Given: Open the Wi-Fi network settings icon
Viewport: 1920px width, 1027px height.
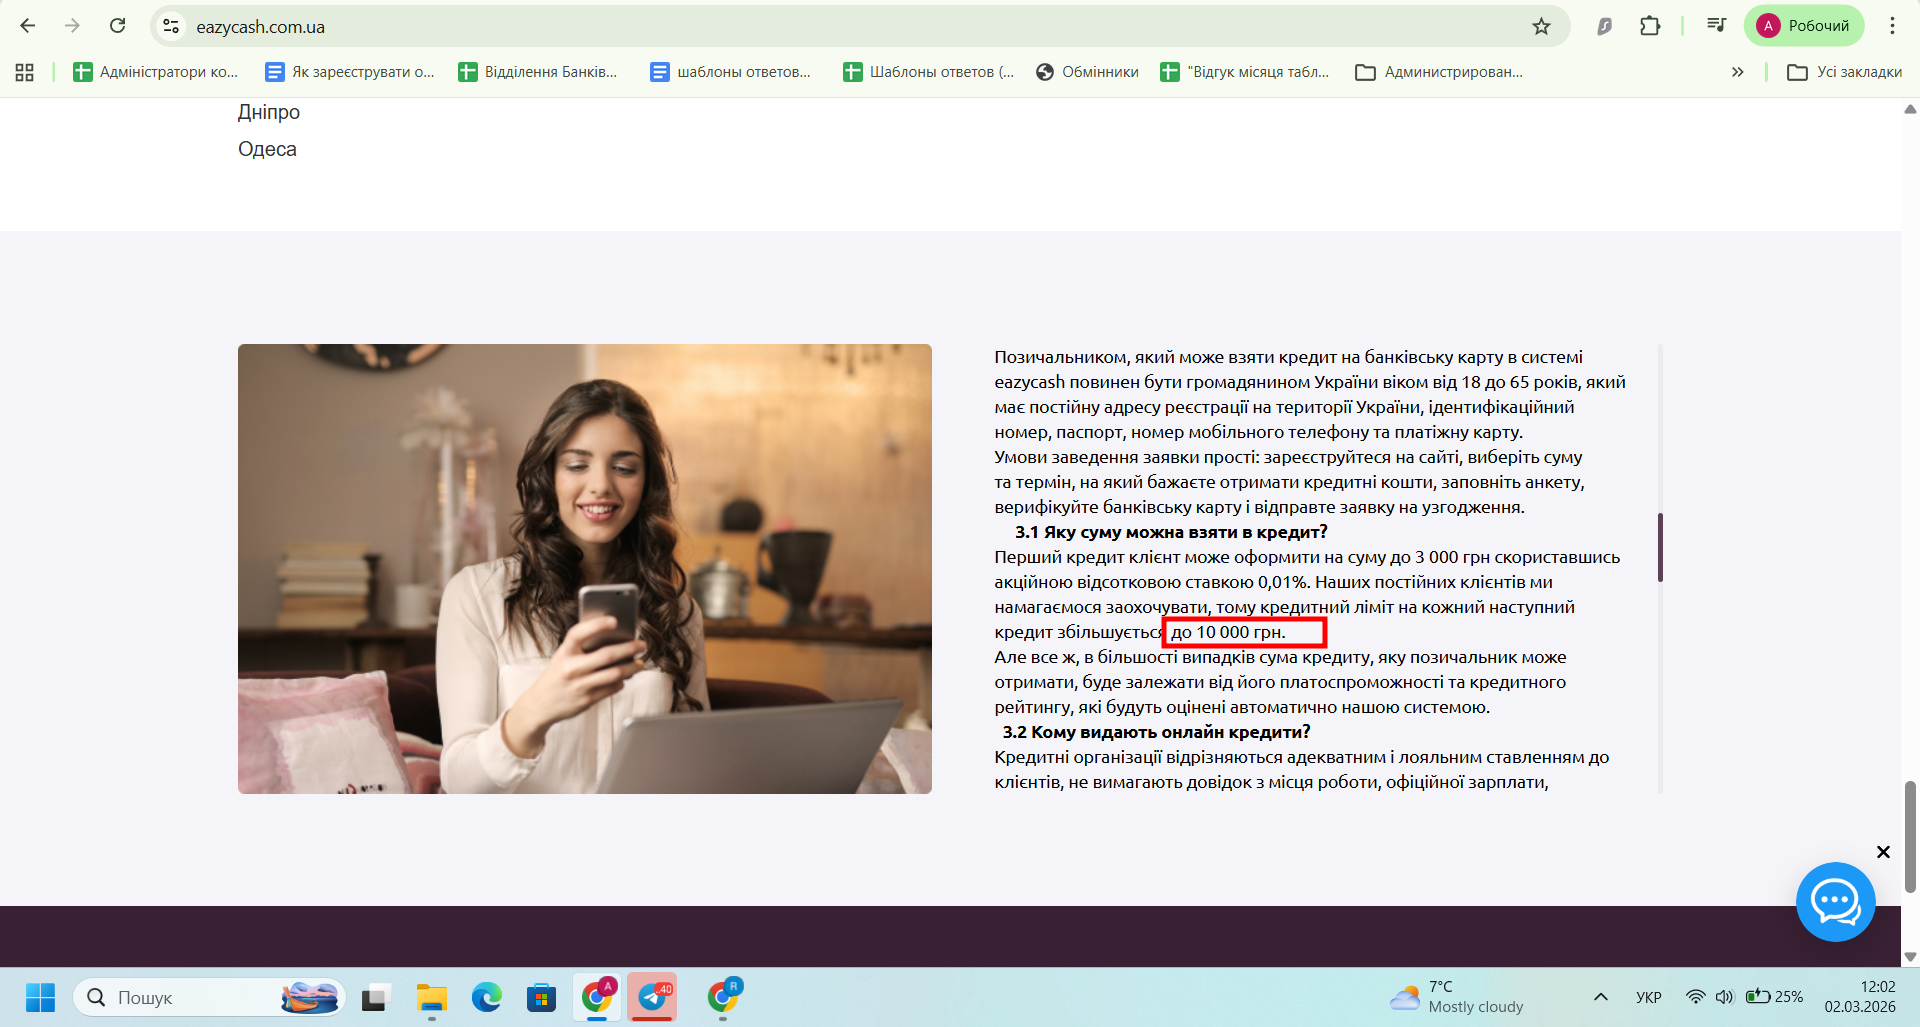Looking at the screenshot, I should click(x=1695, y=997).
